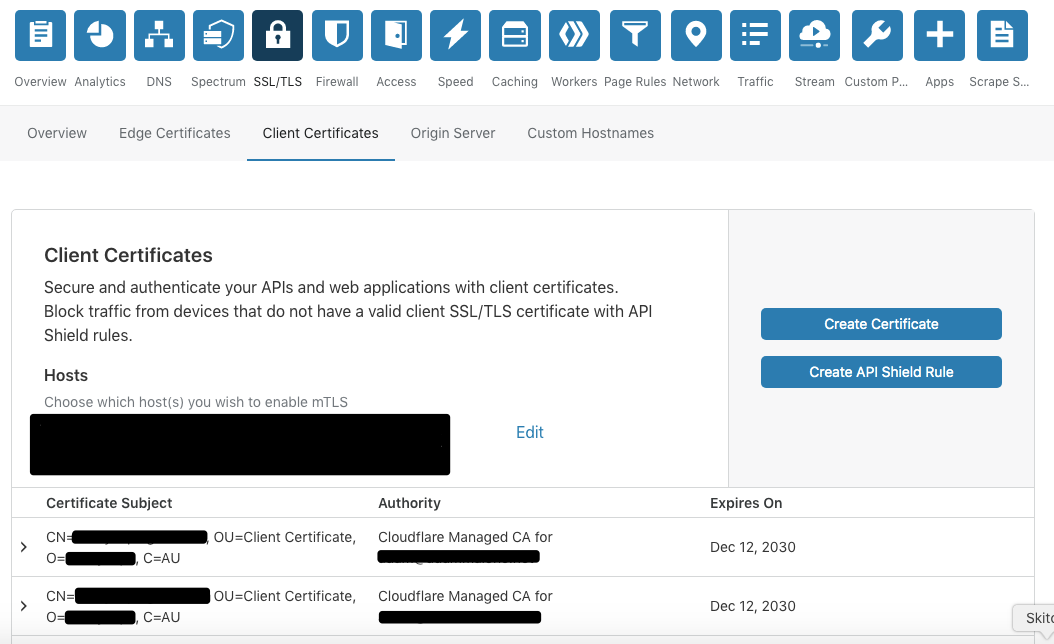Select the Spectrum icon

(217, 34)
